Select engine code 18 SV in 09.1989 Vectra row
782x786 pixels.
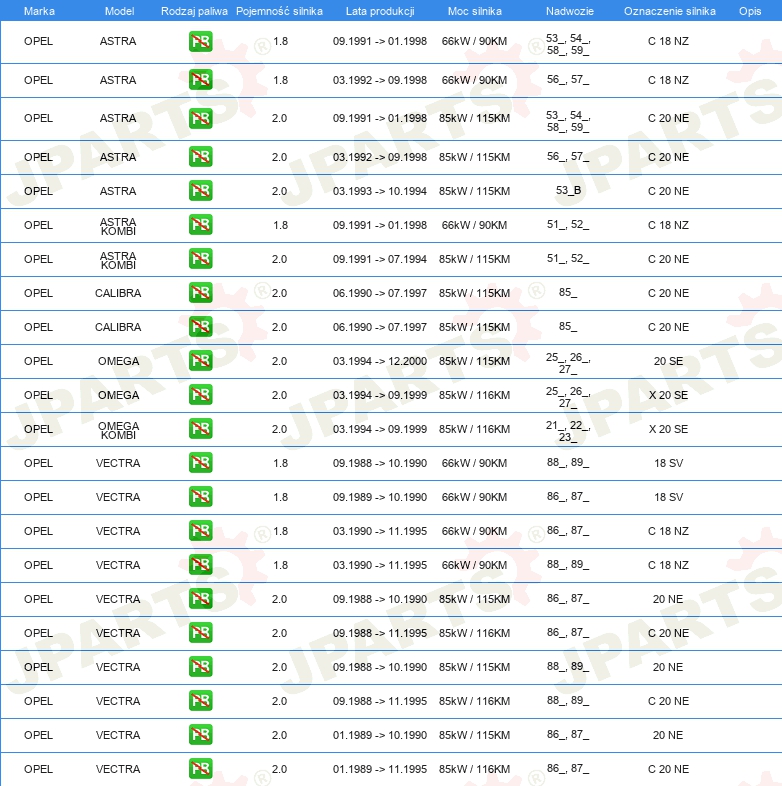pyautogui.click(x=668, y=497)
